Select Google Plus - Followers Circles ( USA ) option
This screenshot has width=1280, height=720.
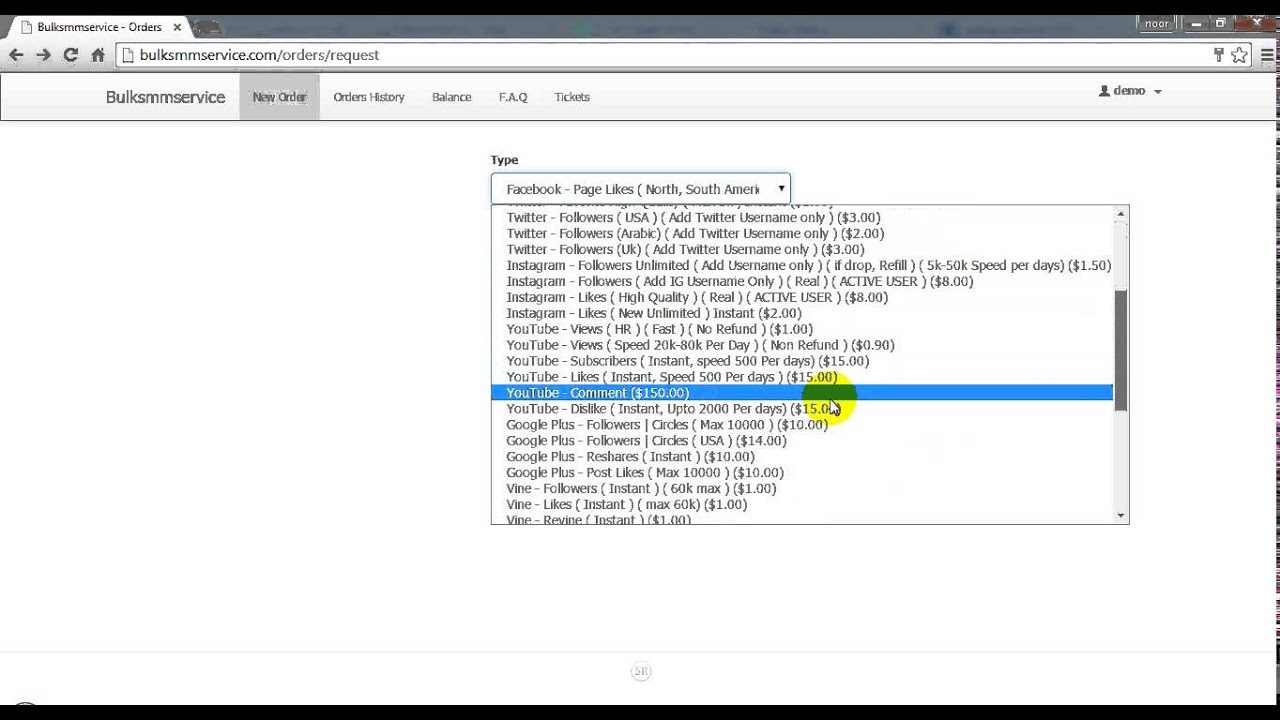(802, 441)
